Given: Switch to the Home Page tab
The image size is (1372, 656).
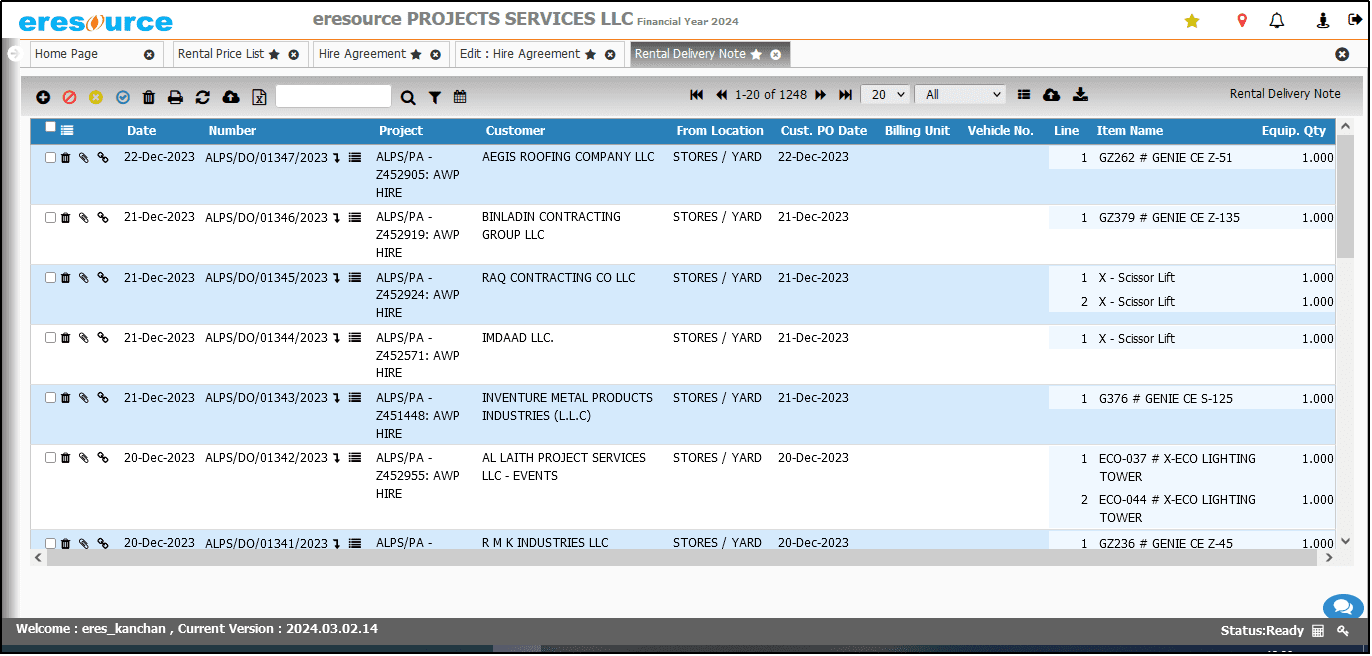Looking at the screenshot, I should (66, 54).
